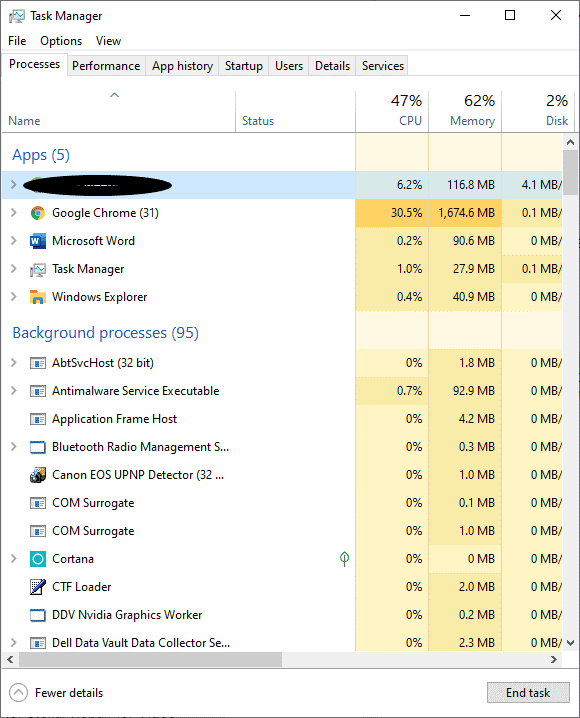Open the Options menu
580x718 pixels.
[x=61, y=41]
